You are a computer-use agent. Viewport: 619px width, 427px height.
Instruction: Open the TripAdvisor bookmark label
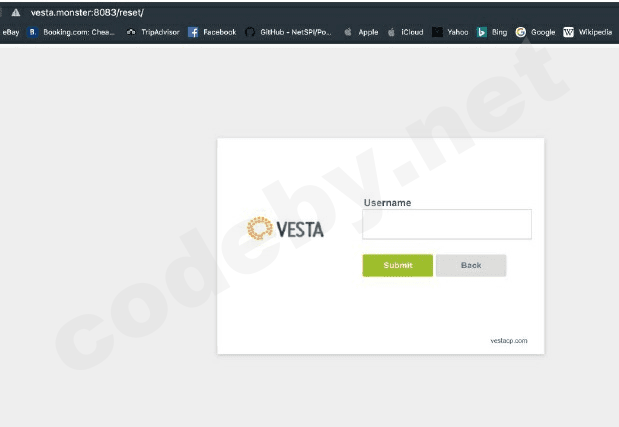160,32
